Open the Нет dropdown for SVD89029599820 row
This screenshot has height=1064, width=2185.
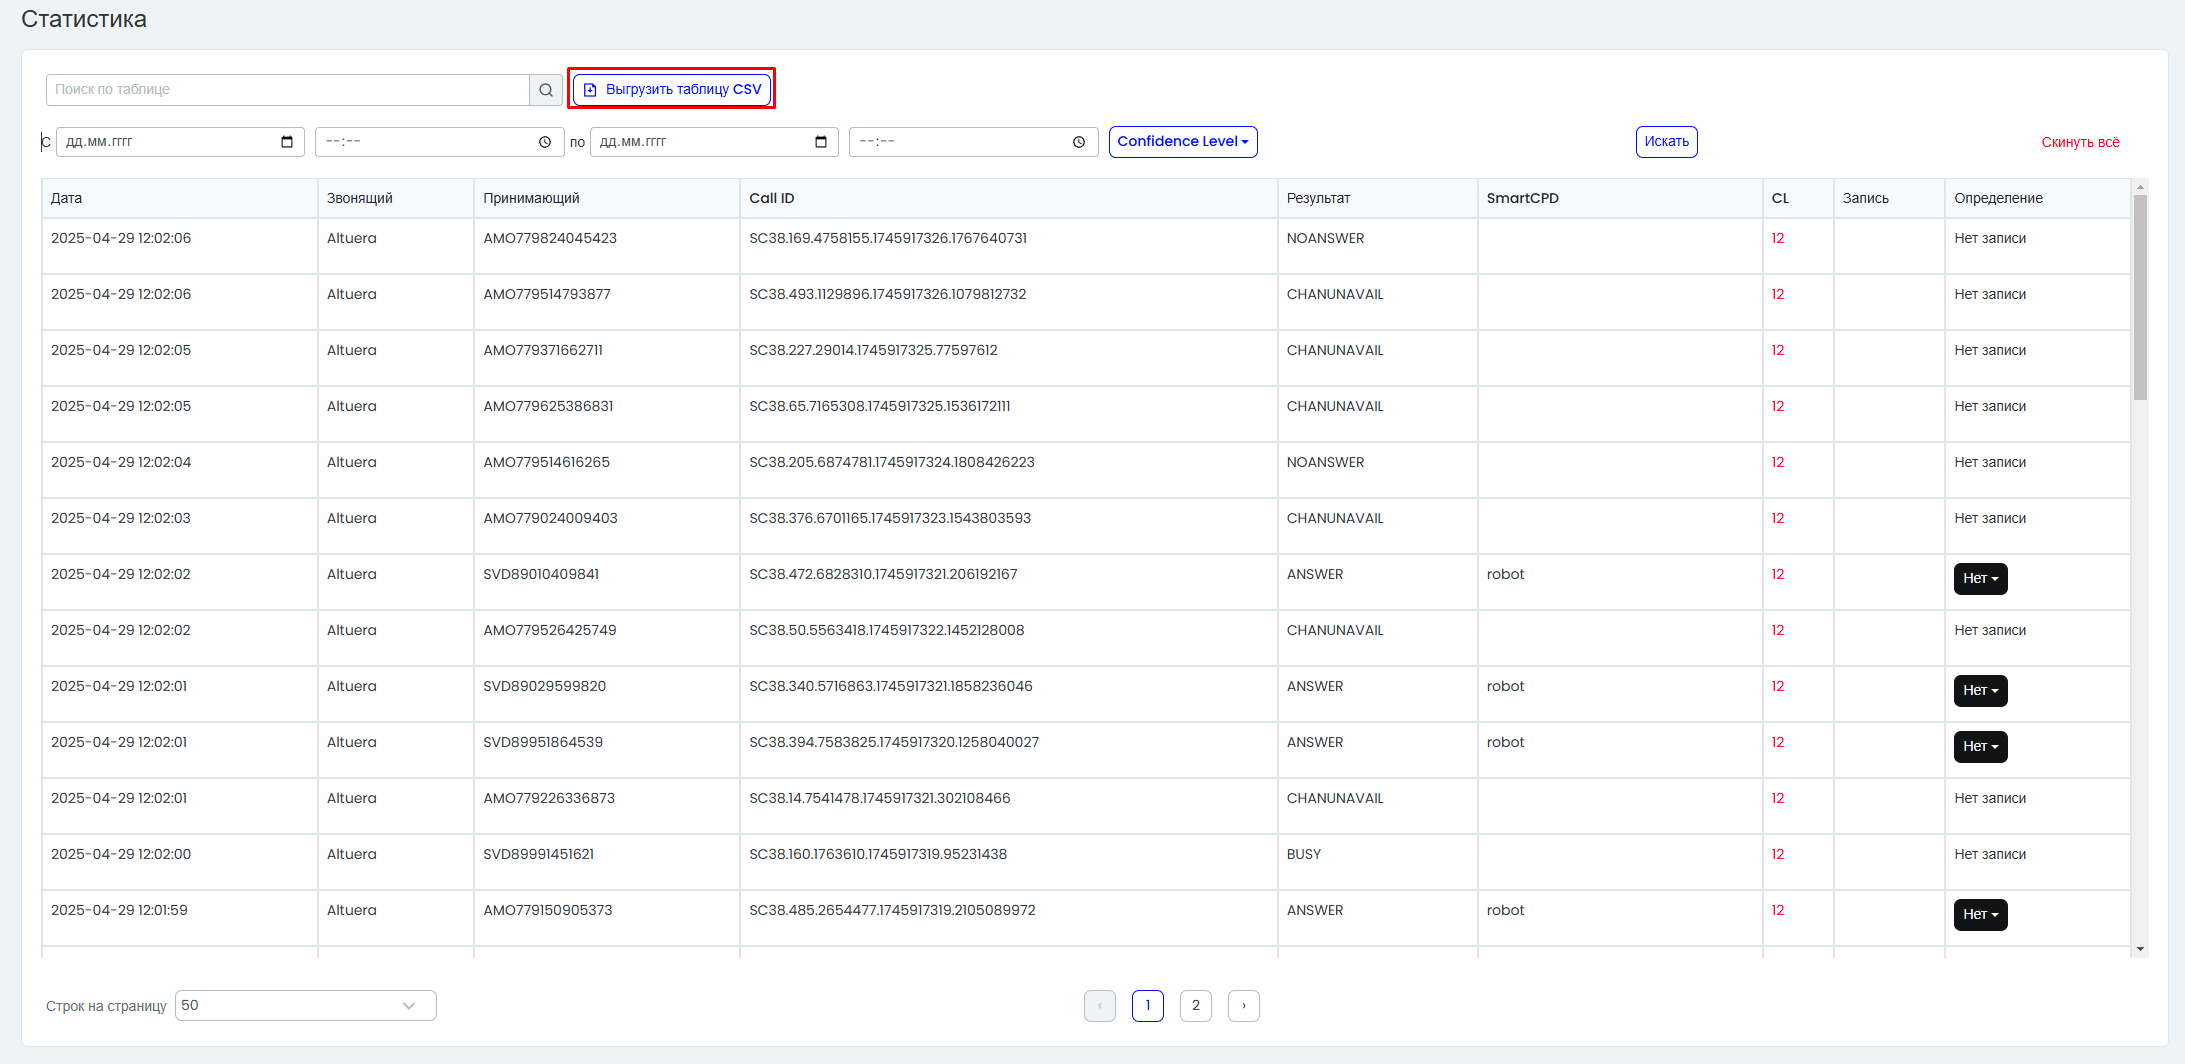[x=1980, y=691]
